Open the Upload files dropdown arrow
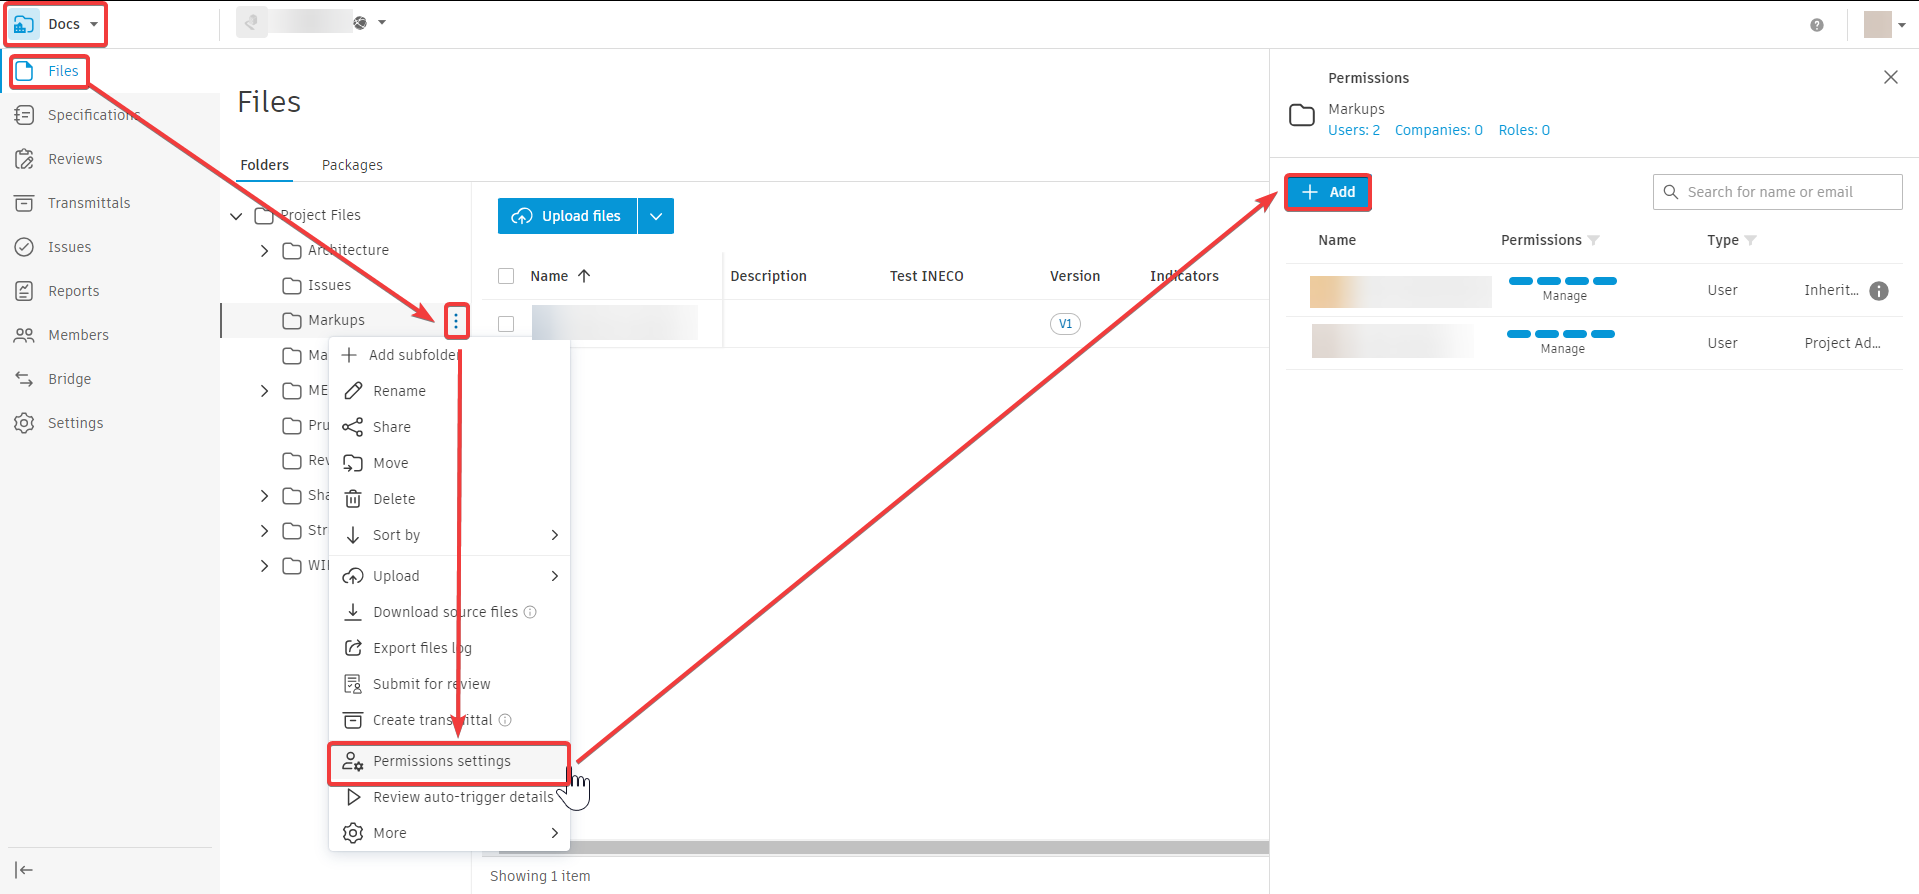Image resolution: width=1919 pixels, height=894 pixels. pyautogui.click(x=656, y=216)
